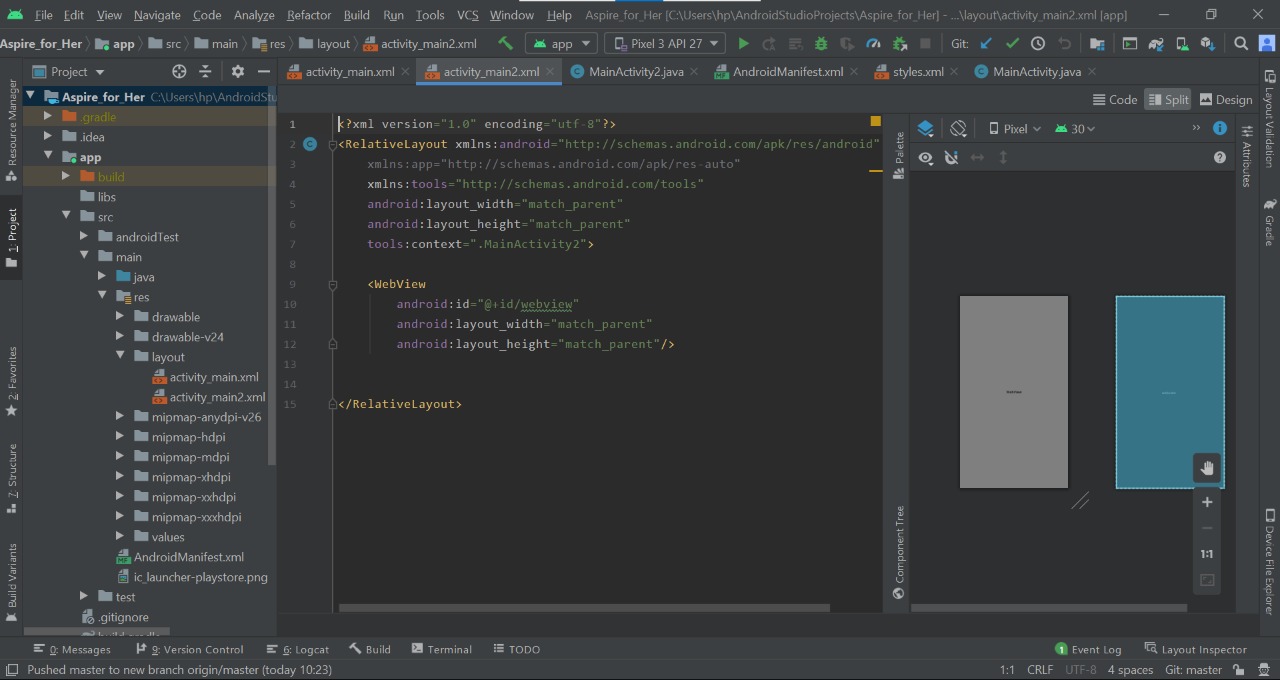
Task: Show Git history clock icon
Action: pos(1038,44)
